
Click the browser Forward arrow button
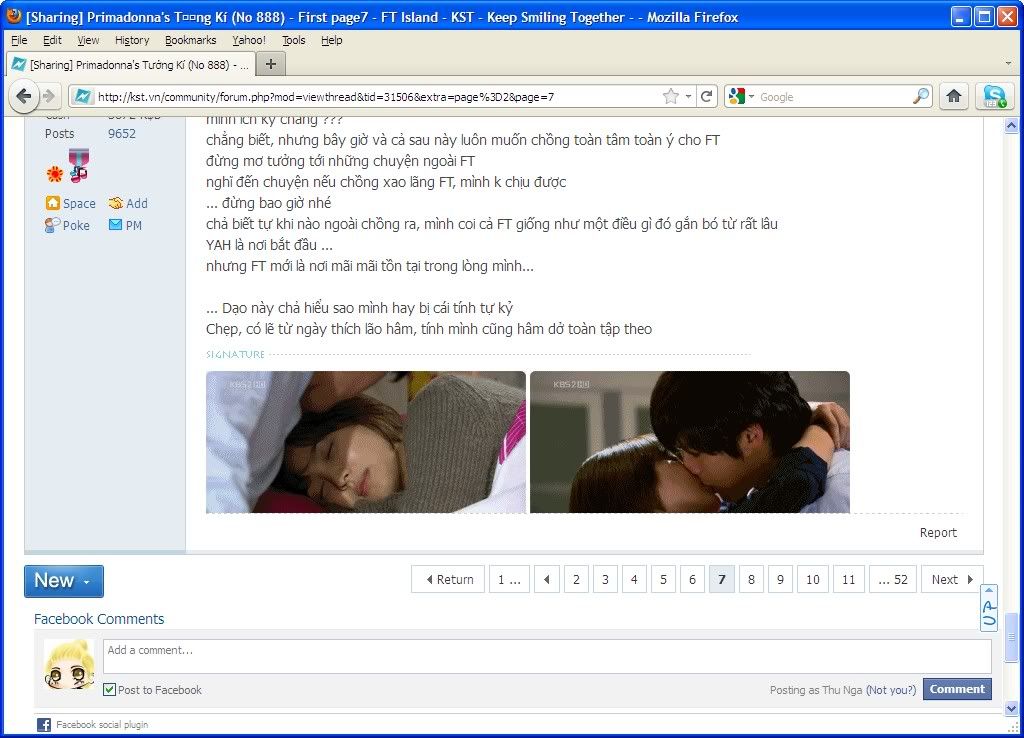point(50,97)
